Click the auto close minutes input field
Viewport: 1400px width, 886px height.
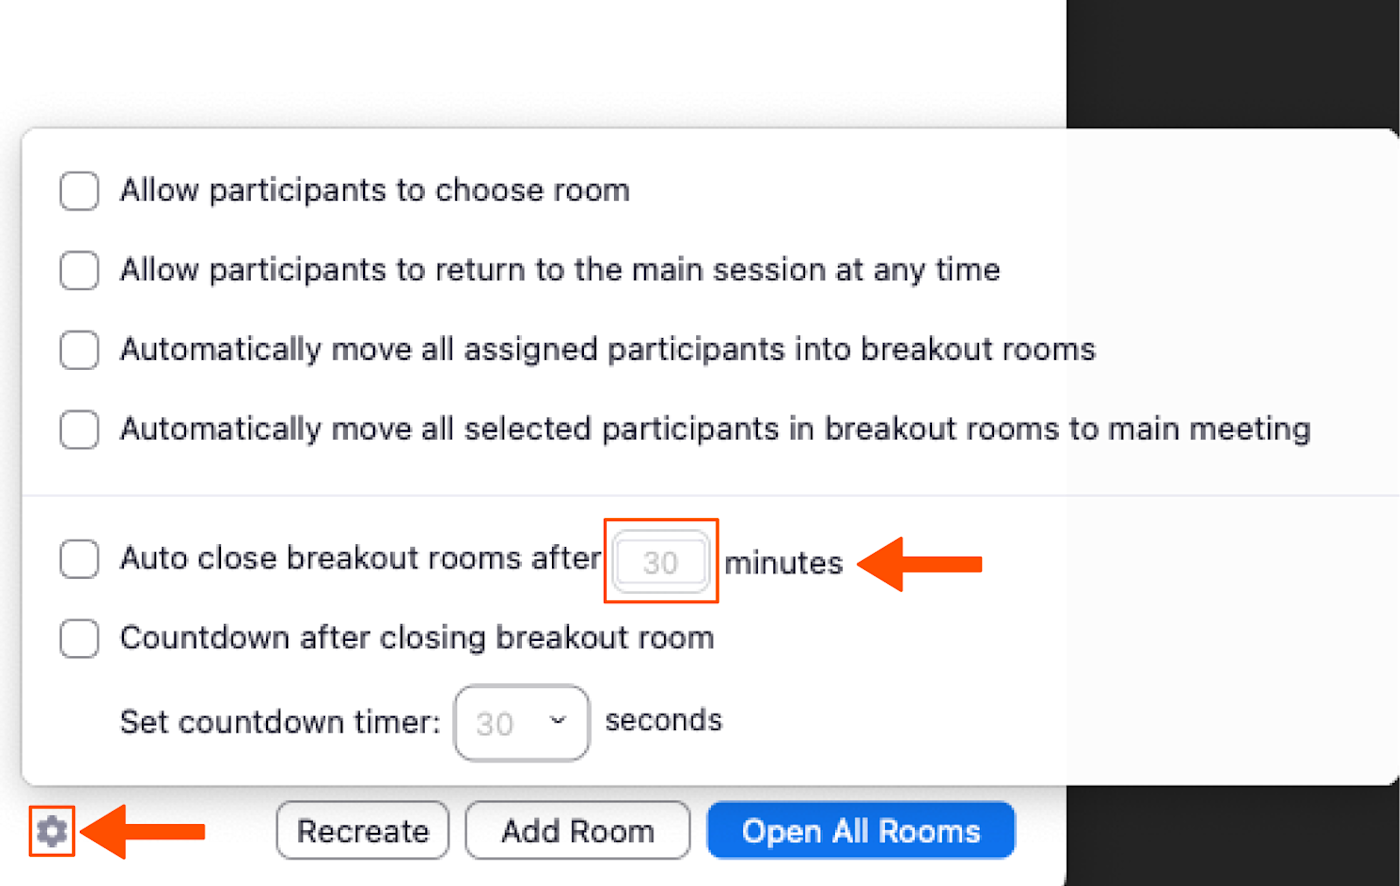tap(660, 562)
